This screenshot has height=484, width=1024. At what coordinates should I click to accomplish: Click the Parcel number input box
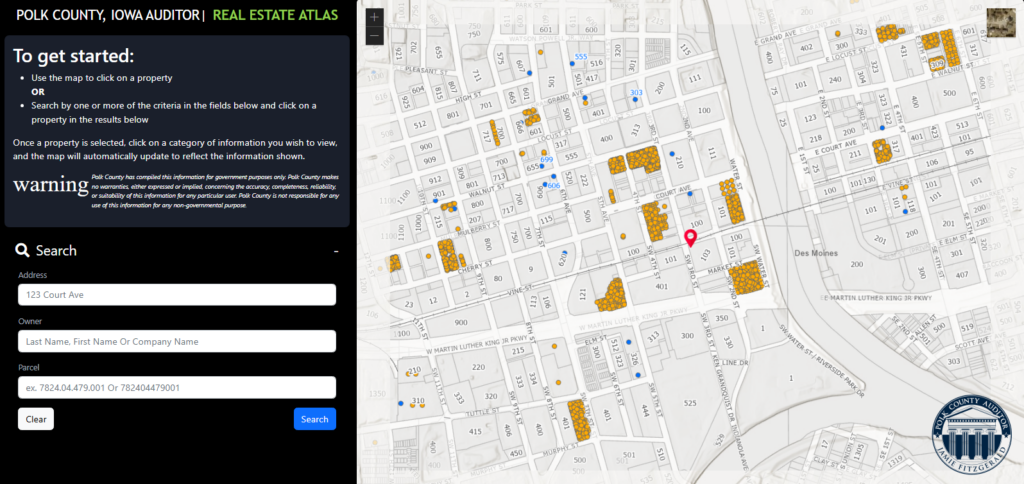pyautogui.click(x=177, y=387)
